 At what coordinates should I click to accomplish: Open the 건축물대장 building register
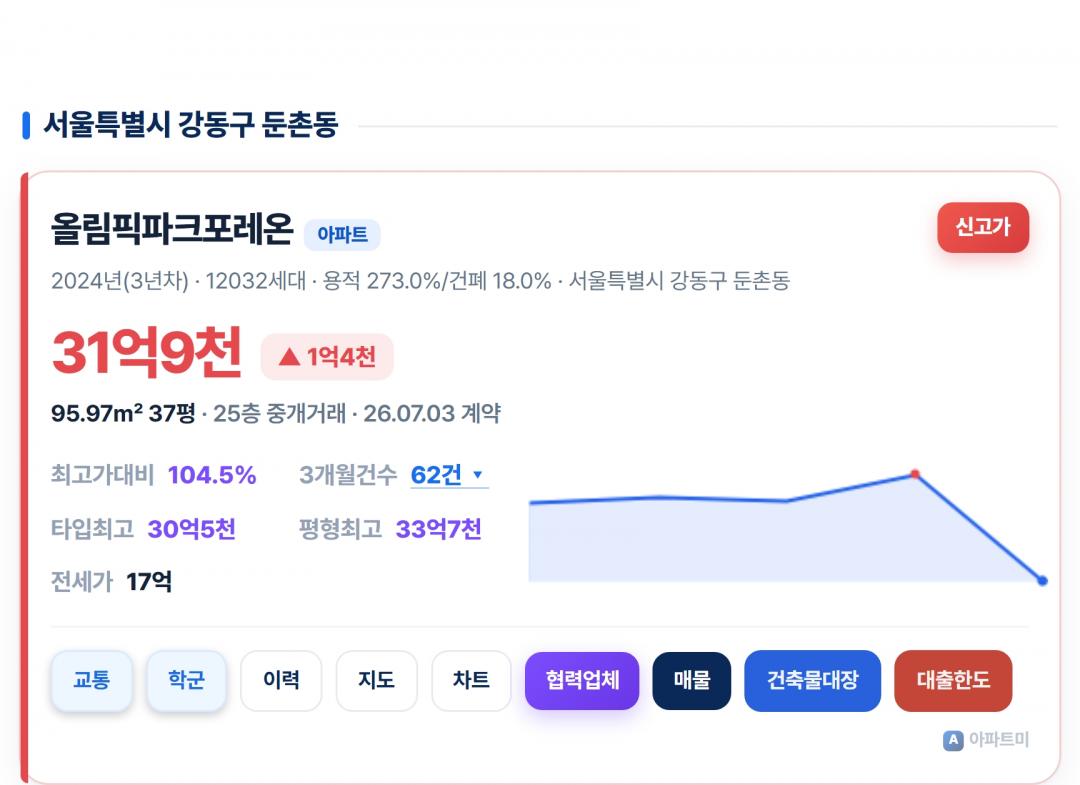point(812,680)
